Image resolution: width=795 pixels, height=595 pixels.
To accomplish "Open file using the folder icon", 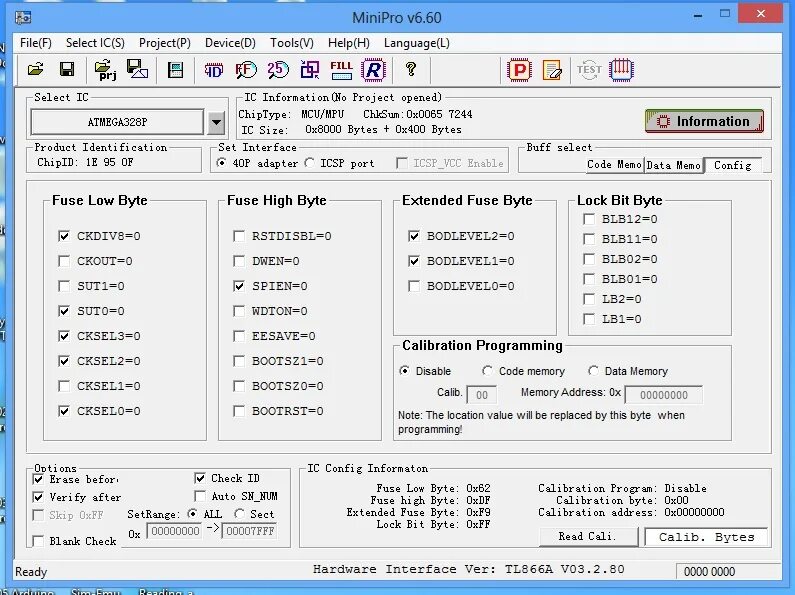I will pos(35,69).
